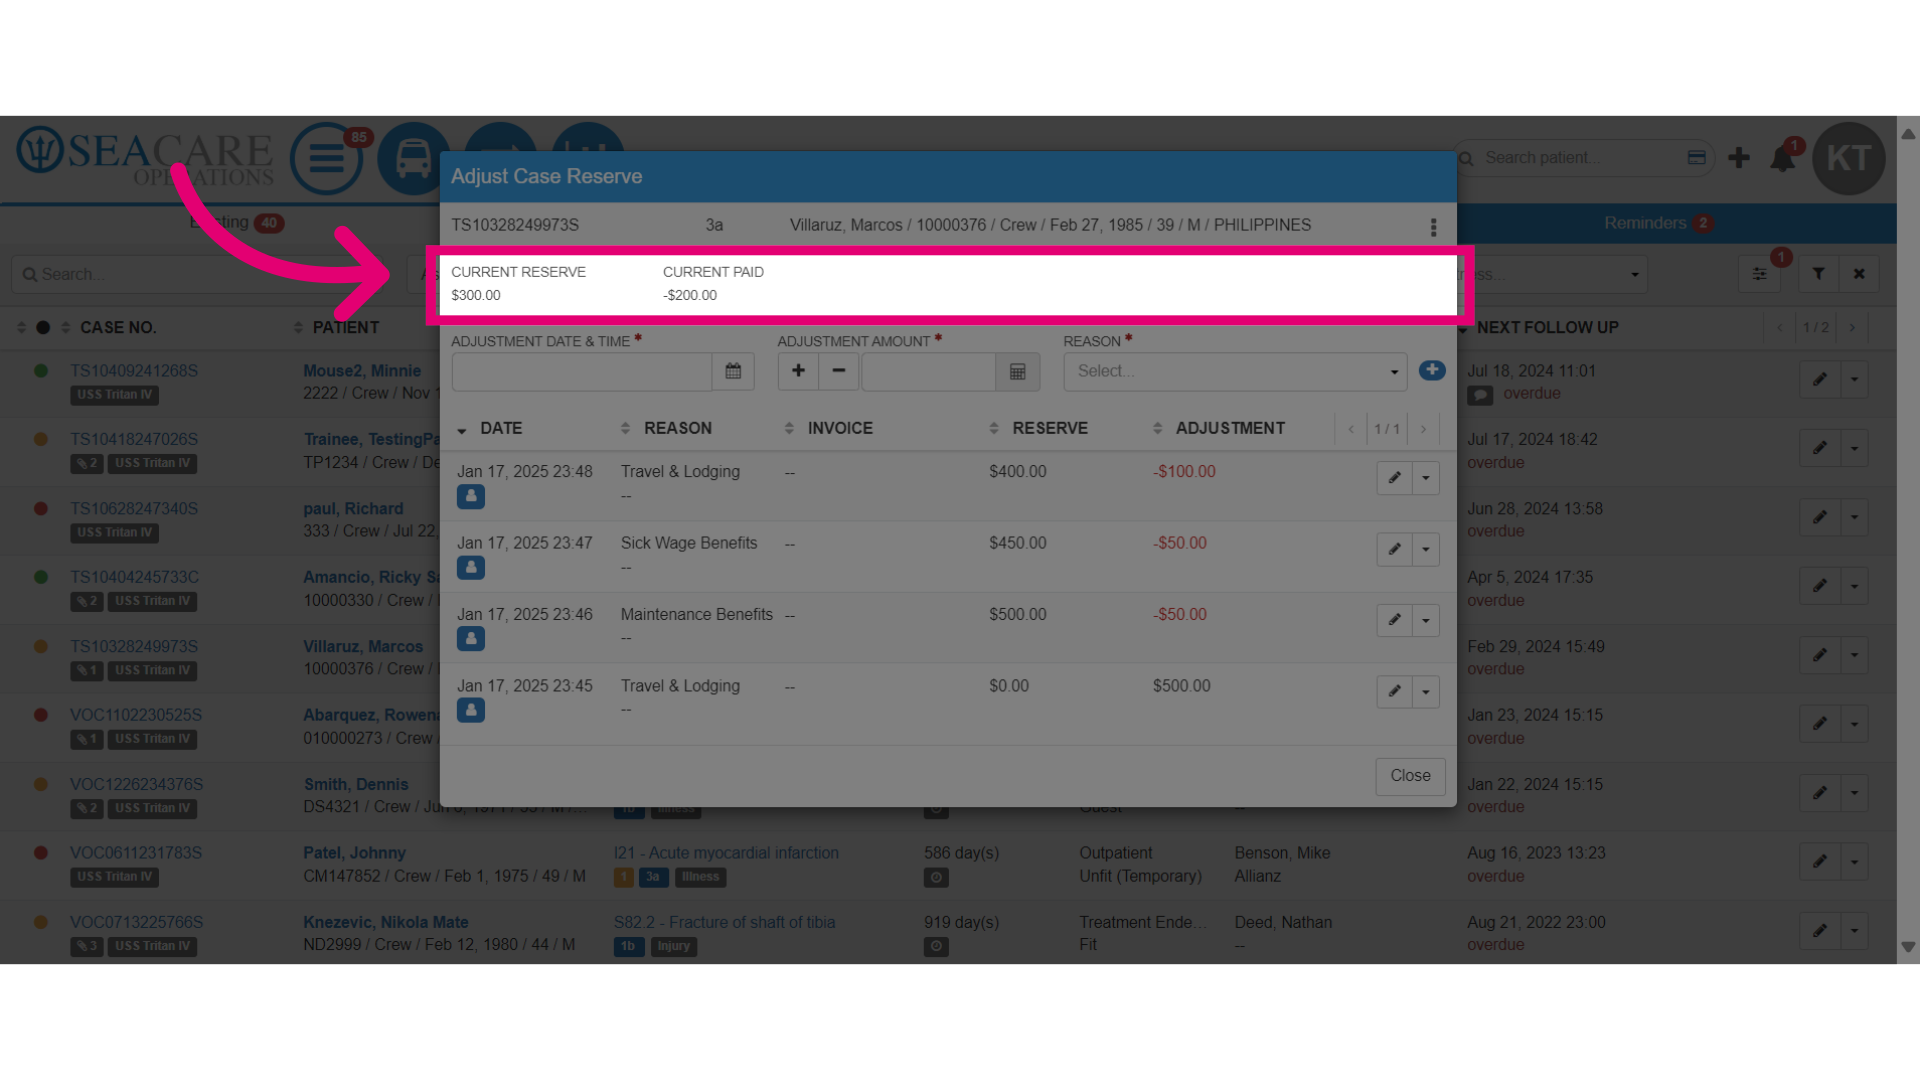The height and width of the screenshot is (1080, 1920).
Task: Open the KT user avatar menu
Action: (1848, 158)
